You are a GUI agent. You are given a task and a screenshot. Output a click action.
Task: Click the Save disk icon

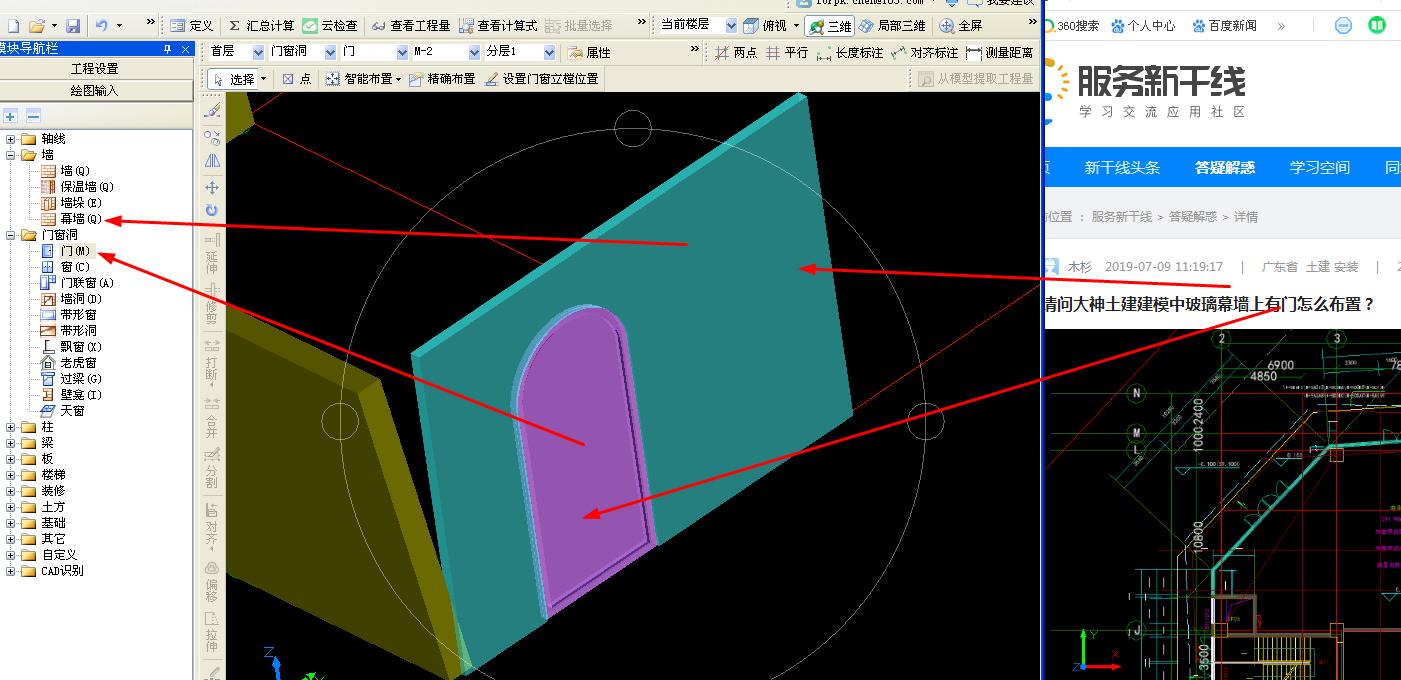(73, 25)
